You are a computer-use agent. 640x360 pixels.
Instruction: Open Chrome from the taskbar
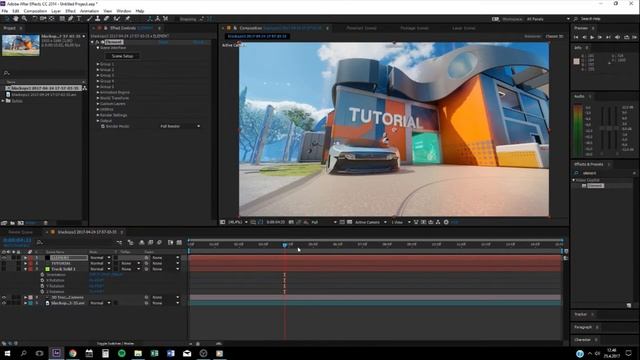point(73,353)
